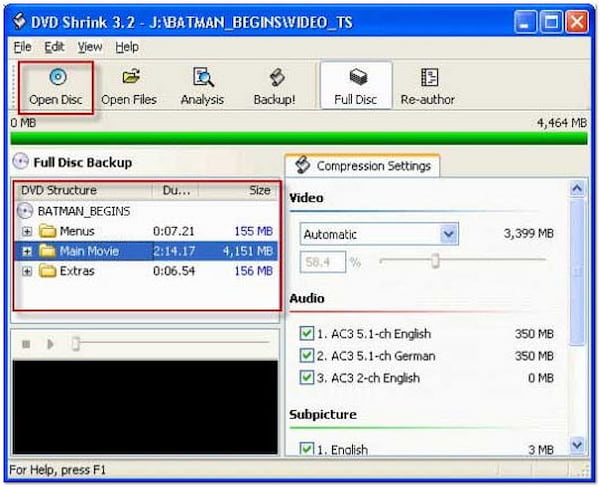Click the Full Disc Backup disc icon
The width and height of the screenshot is (600, 487).
21,161
